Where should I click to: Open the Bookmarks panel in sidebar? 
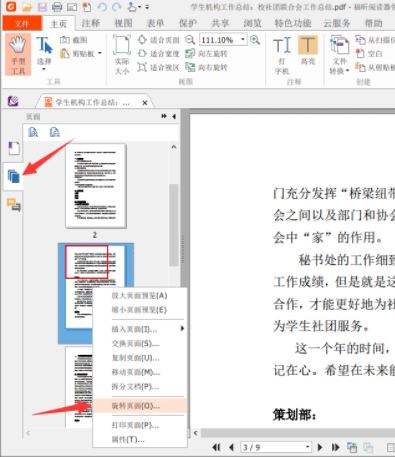point(14,148)
